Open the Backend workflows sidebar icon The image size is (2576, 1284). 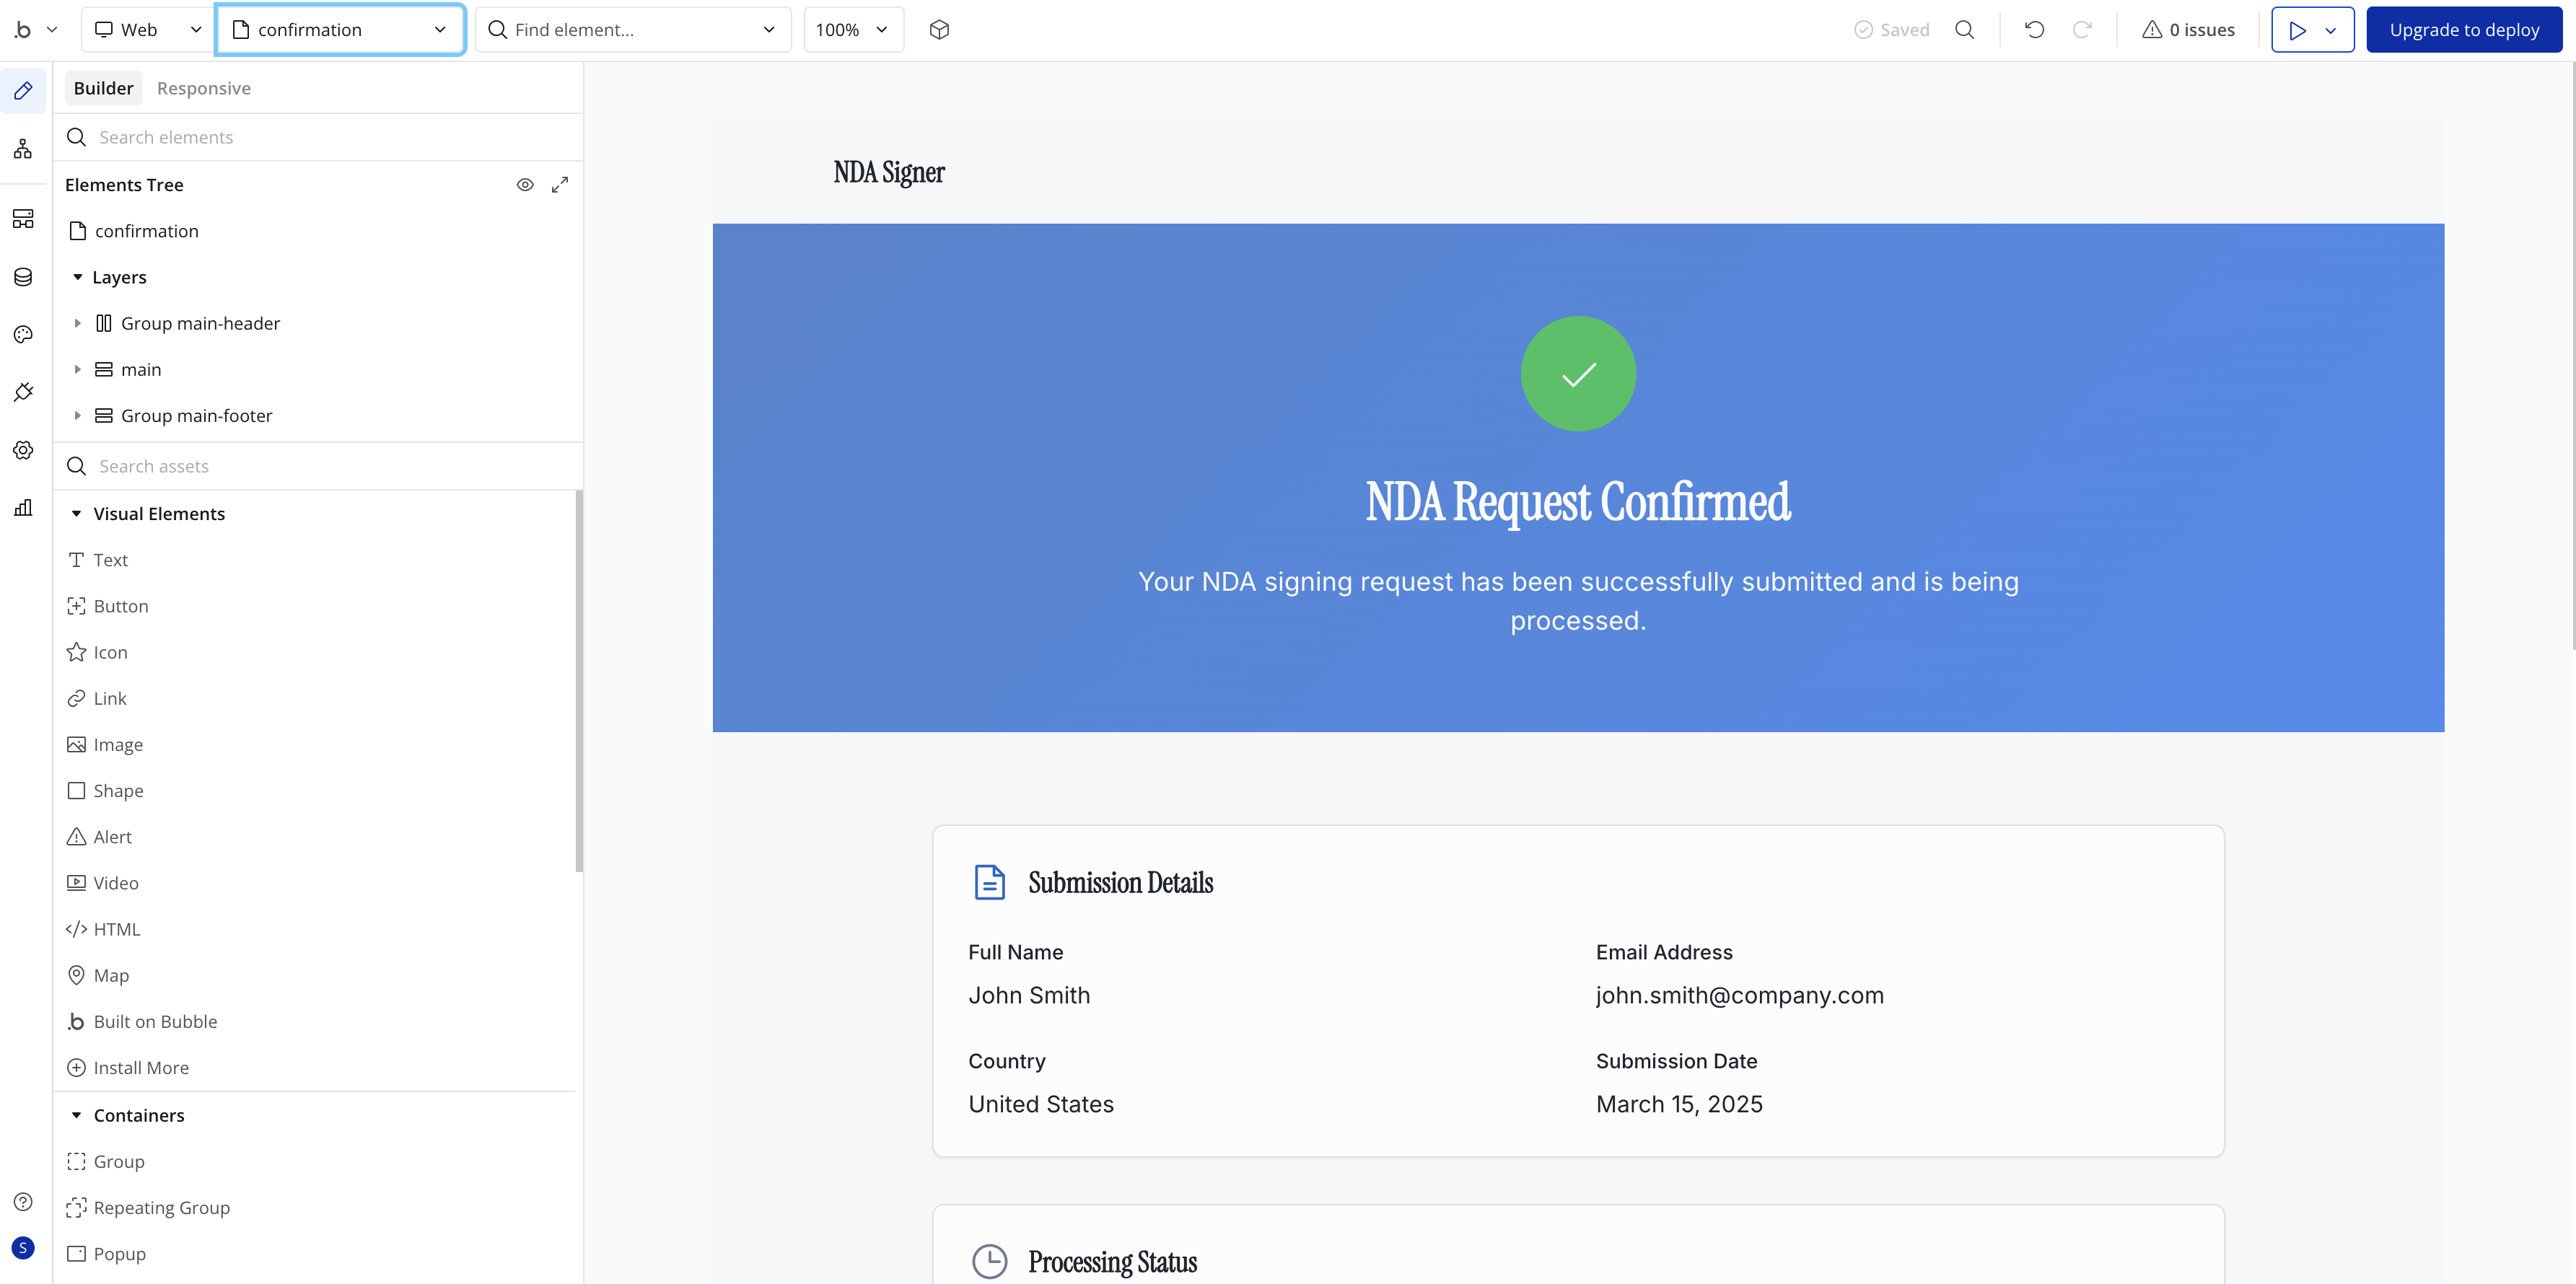(23, 219)
